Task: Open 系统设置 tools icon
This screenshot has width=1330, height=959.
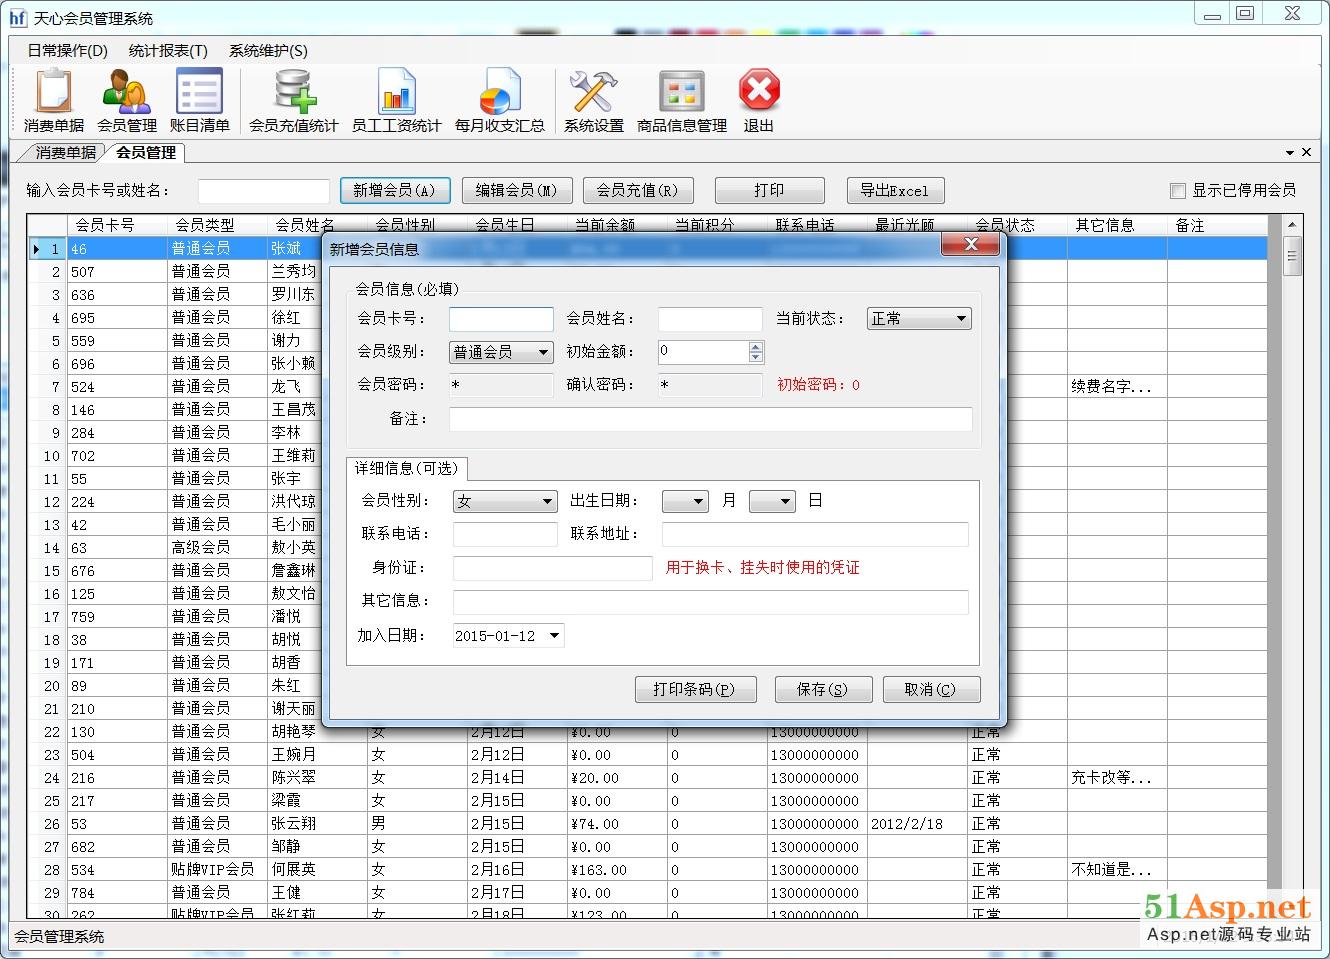Action: (593, 92)
